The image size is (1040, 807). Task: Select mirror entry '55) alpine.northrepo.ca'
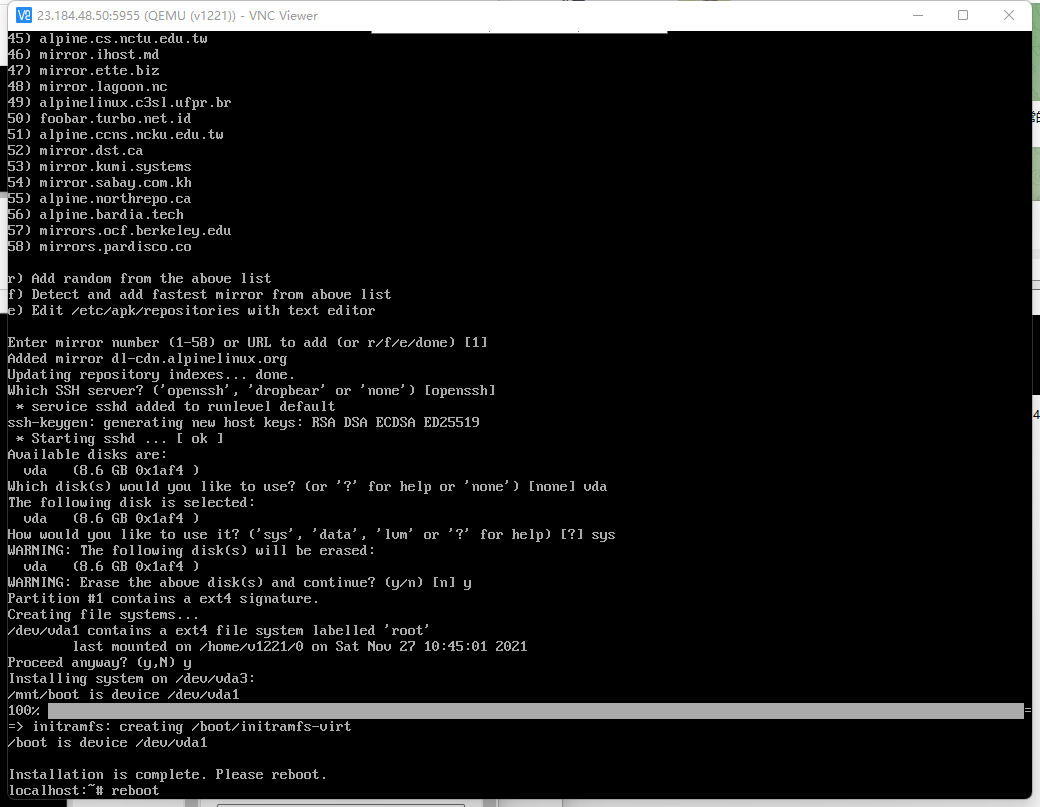[x=99, y=198]
